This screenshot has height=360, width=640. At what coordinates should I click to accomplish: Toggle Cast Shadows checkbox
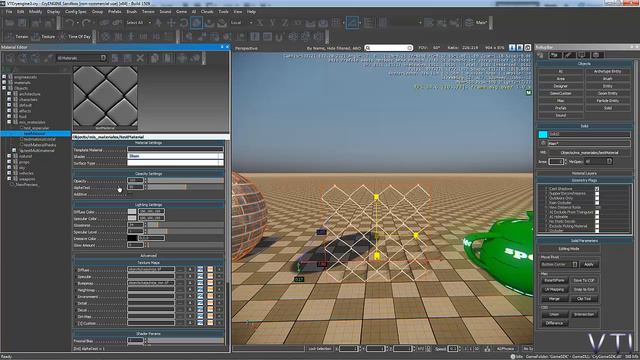click(x=597, y=189)
